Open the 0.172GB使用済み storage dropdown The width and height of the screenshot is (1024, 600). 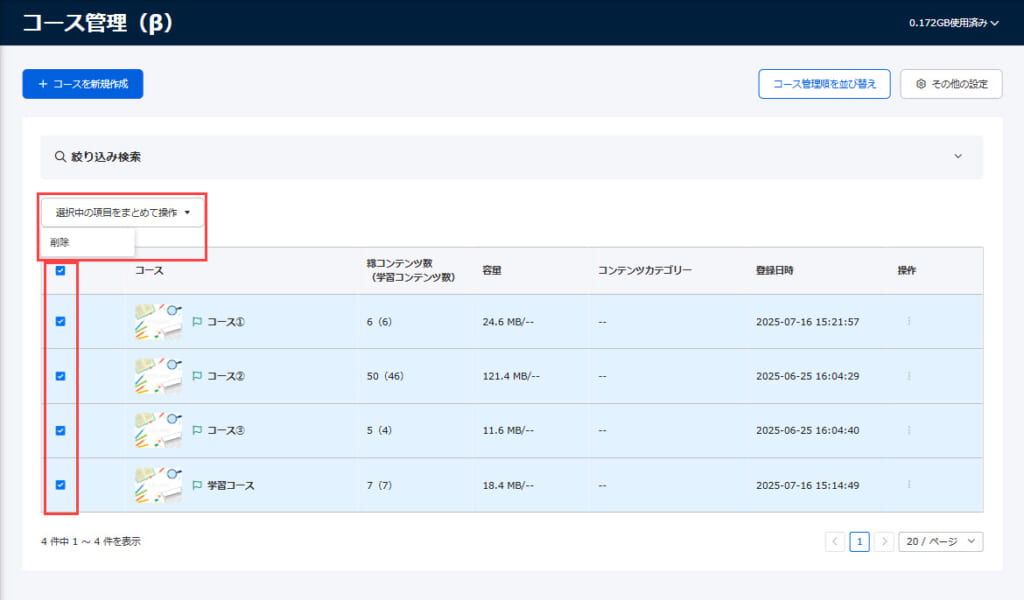[x=953, y=23]
